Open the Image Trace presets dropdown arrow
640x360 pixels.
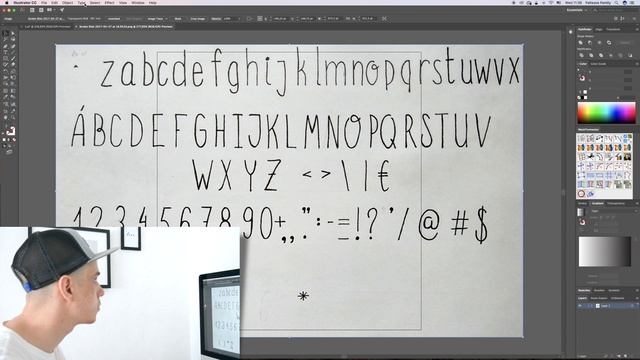[166, 19]
